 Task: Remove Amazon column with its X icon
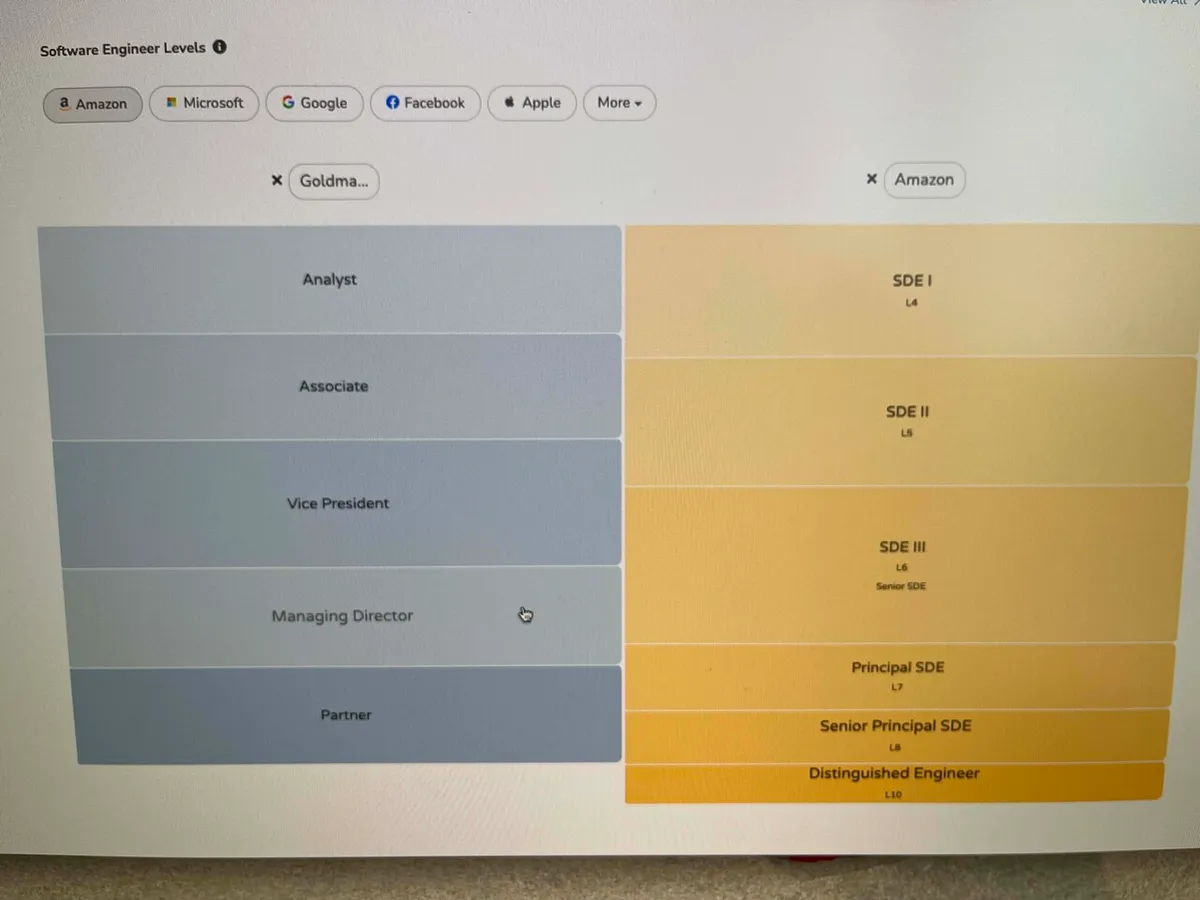[x=871, y=179]
